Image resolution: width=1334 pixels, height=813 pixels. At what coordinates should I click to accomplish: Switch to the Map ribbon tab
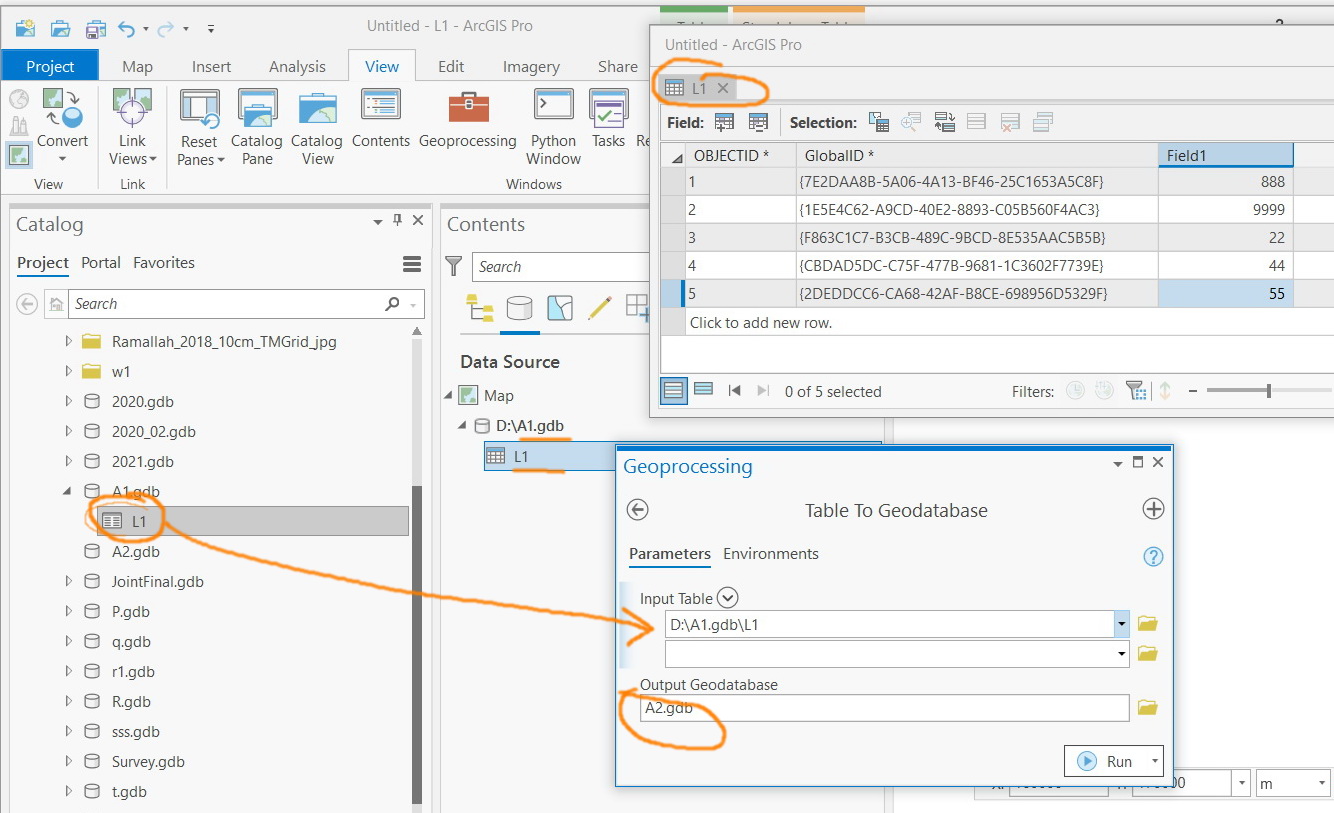click(x=138, y=66)
